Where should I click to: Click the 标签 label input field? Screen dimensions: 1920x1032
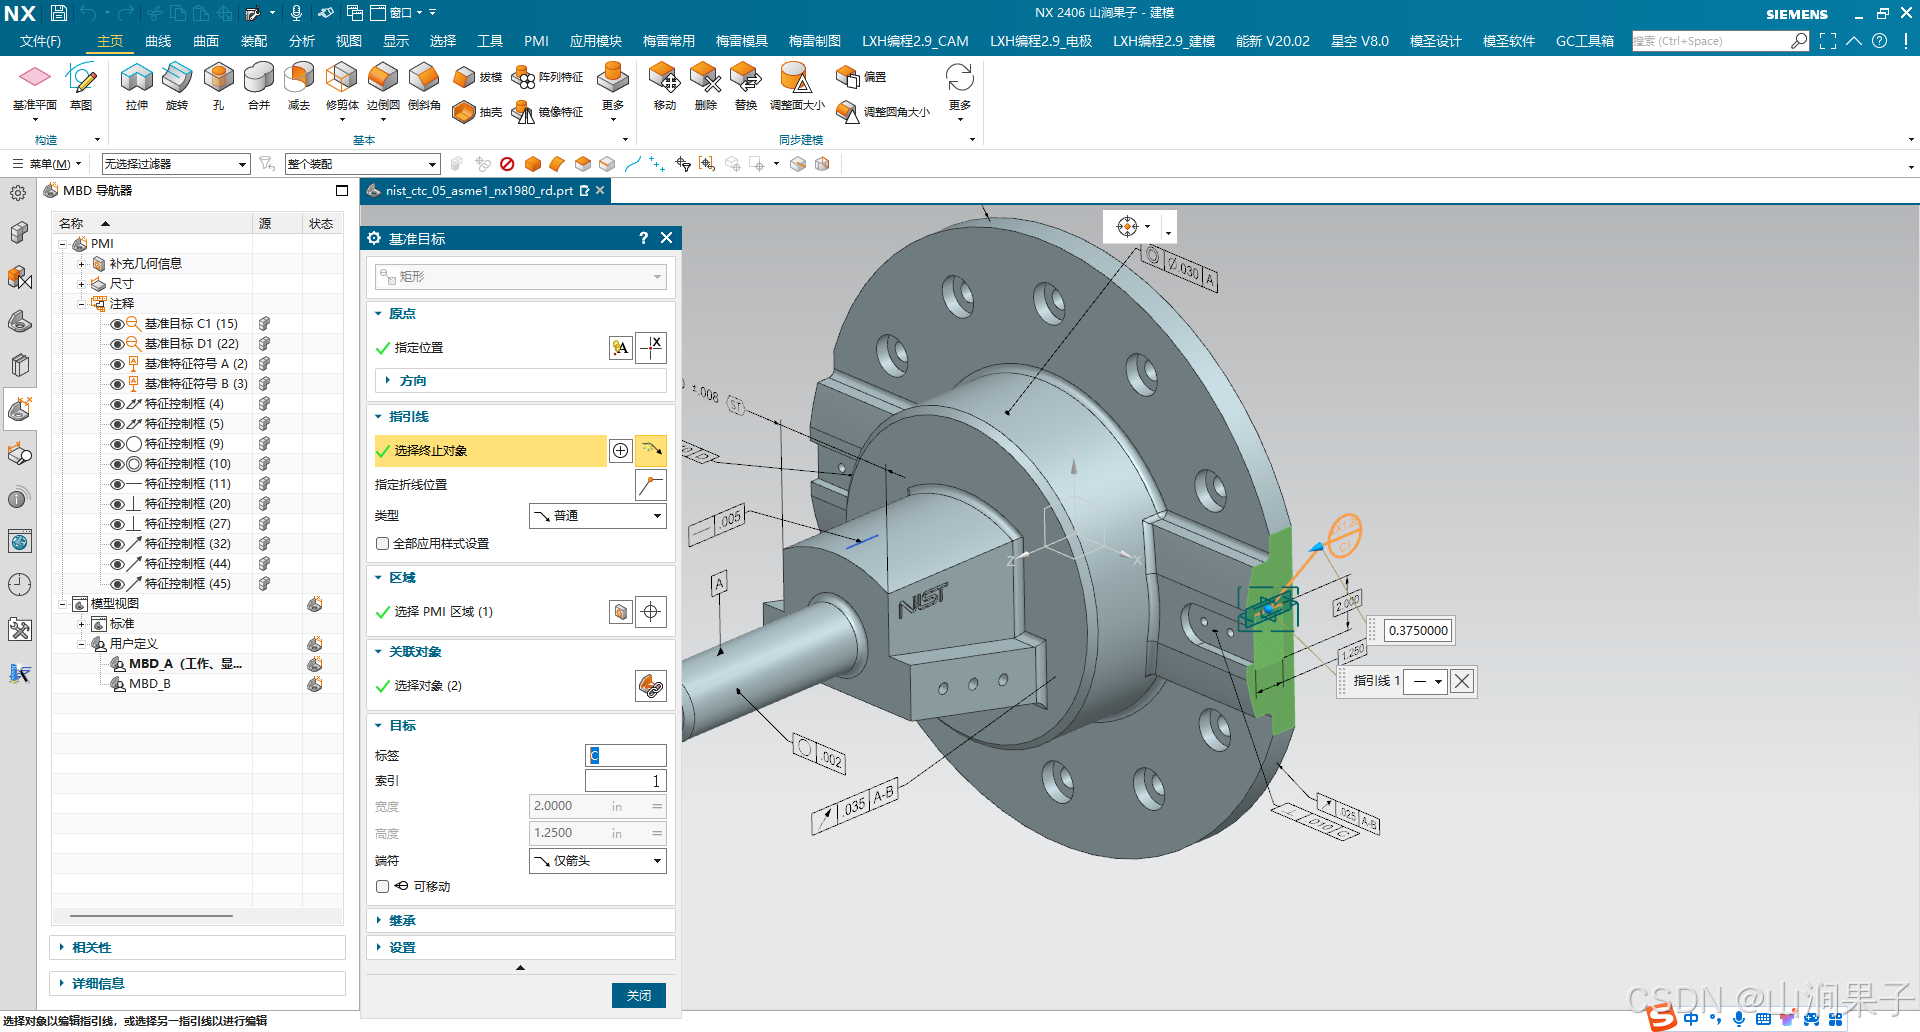tap(625, 756)
